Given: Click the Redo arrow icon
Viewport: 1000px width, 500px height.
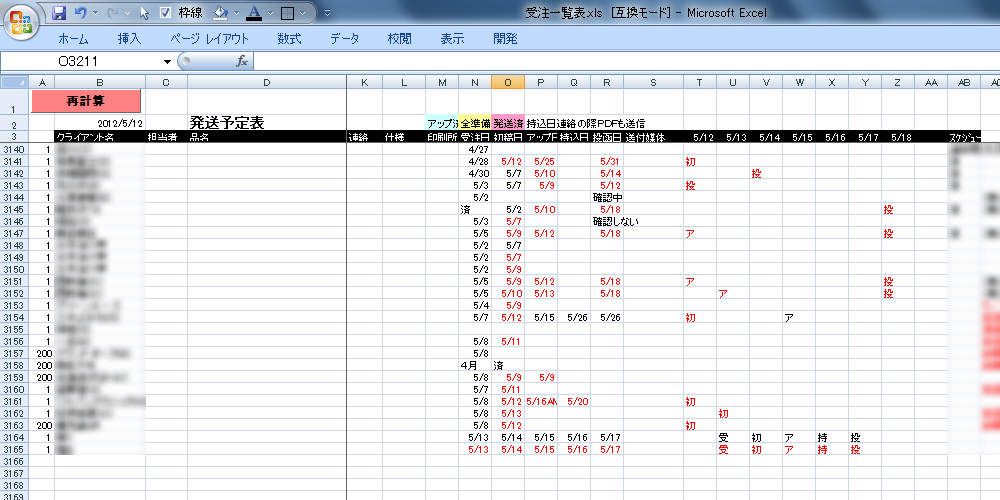Looking at the screenshot, I should (x=113, y=13).
